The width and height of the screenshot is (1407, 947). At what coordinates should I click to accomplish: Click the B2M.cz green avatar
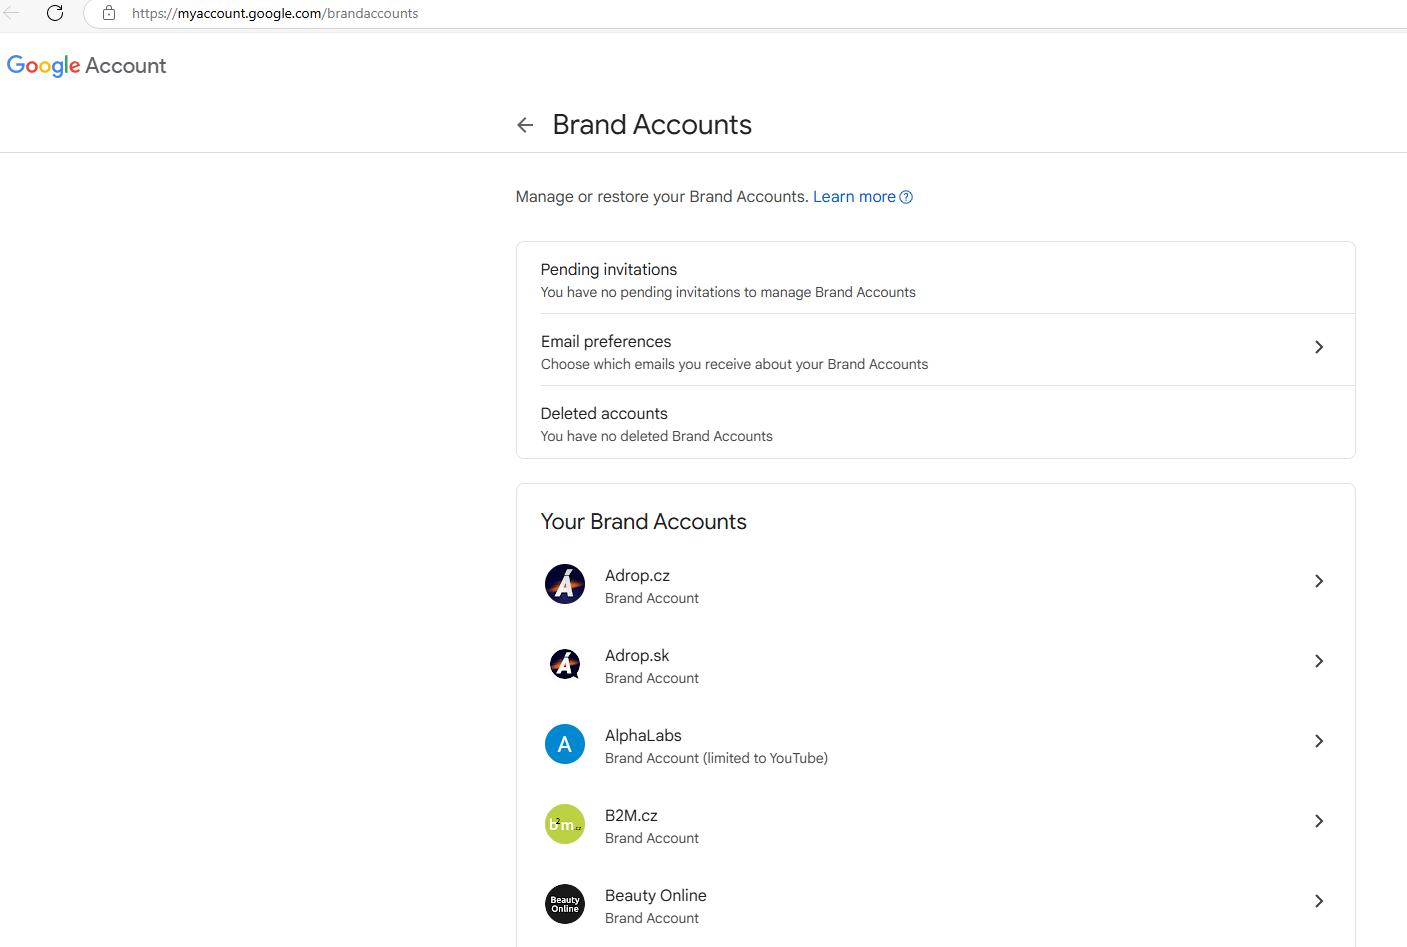coord(565,824)
